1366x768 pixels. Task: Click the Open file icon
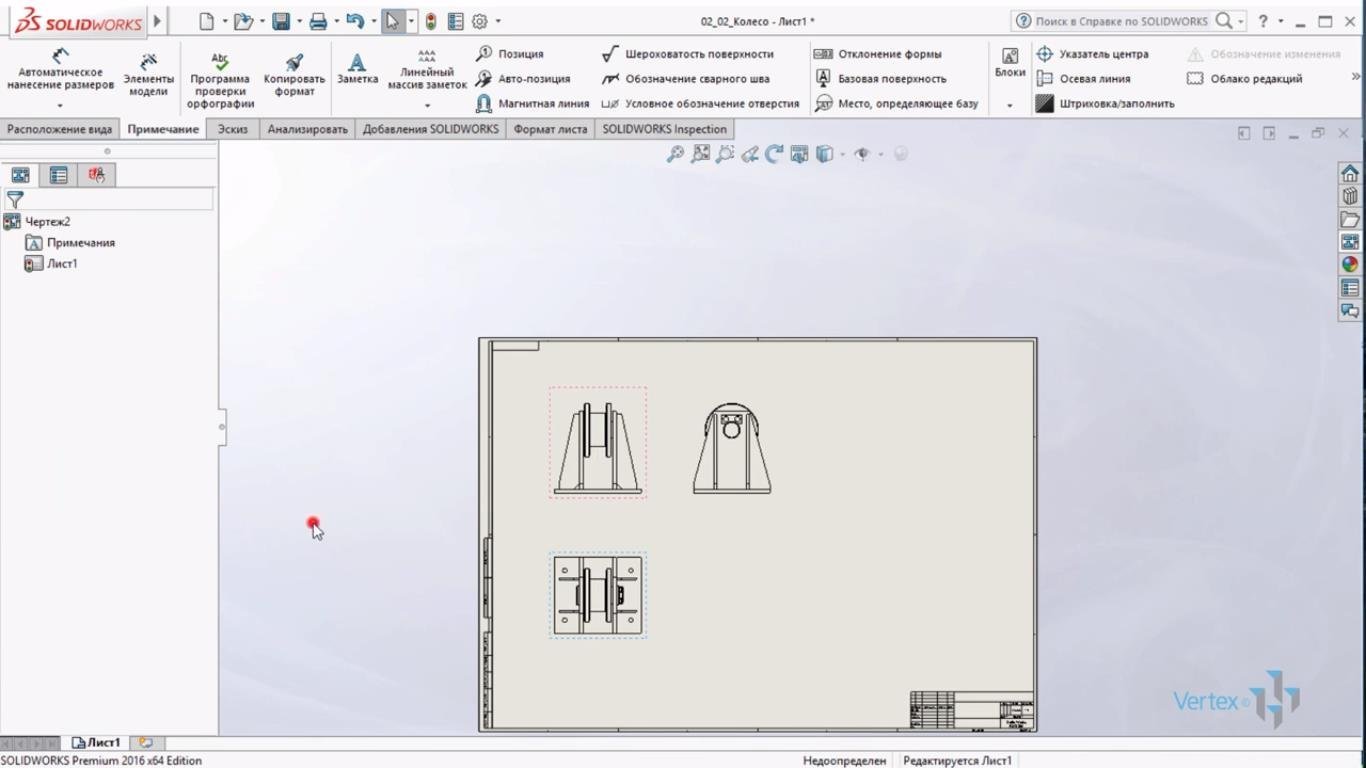[x=244, y=21]
